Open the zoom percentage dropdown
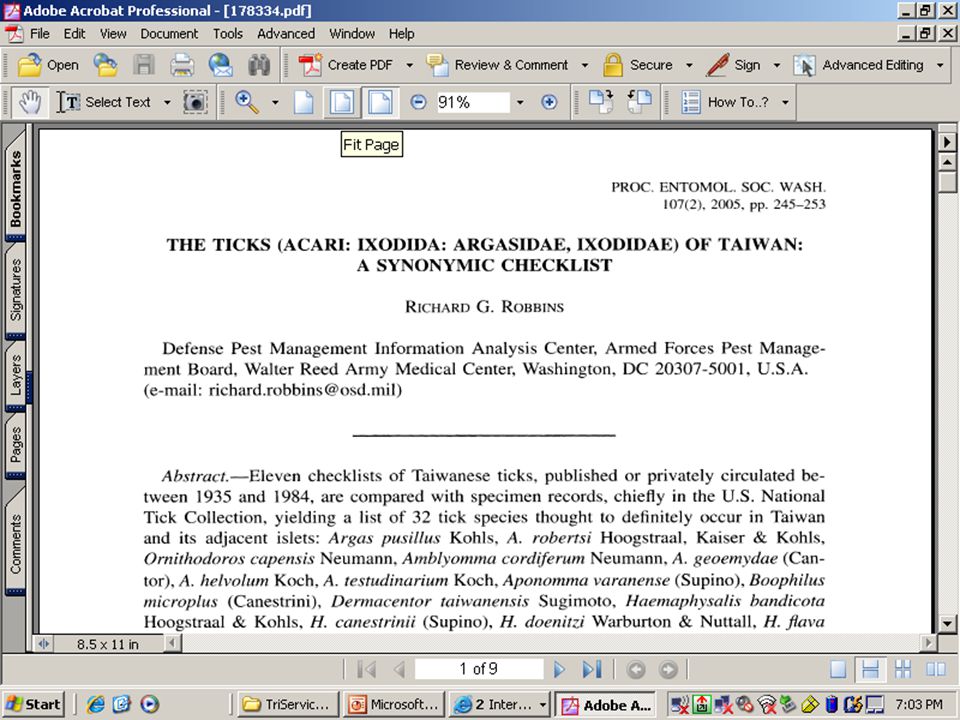 pos(520,102)
